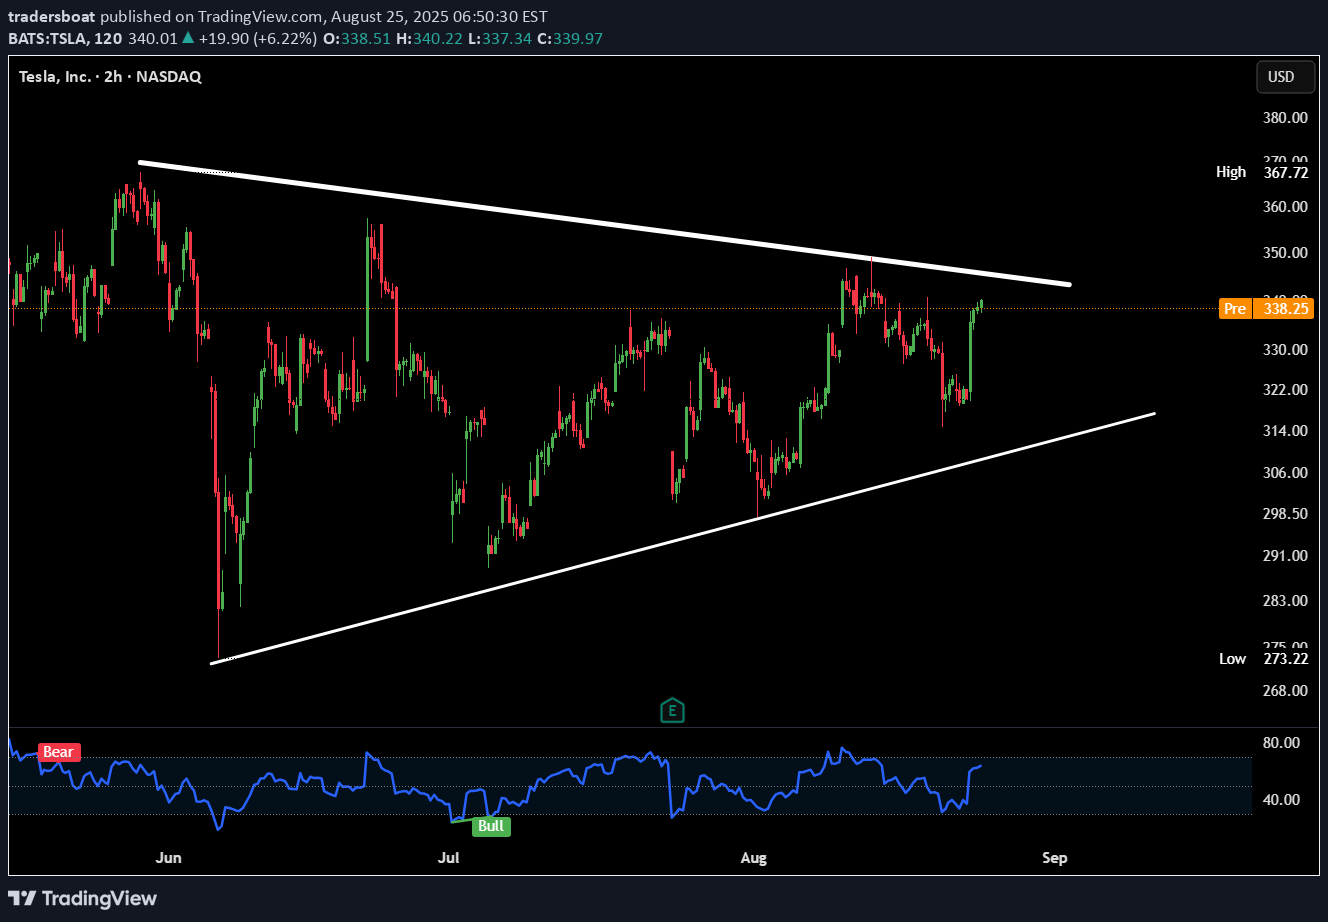Image resolution: width=1328 pixels, height=922 pixels.
Task: Click the Jun date axis label
Action: point(169,858)
